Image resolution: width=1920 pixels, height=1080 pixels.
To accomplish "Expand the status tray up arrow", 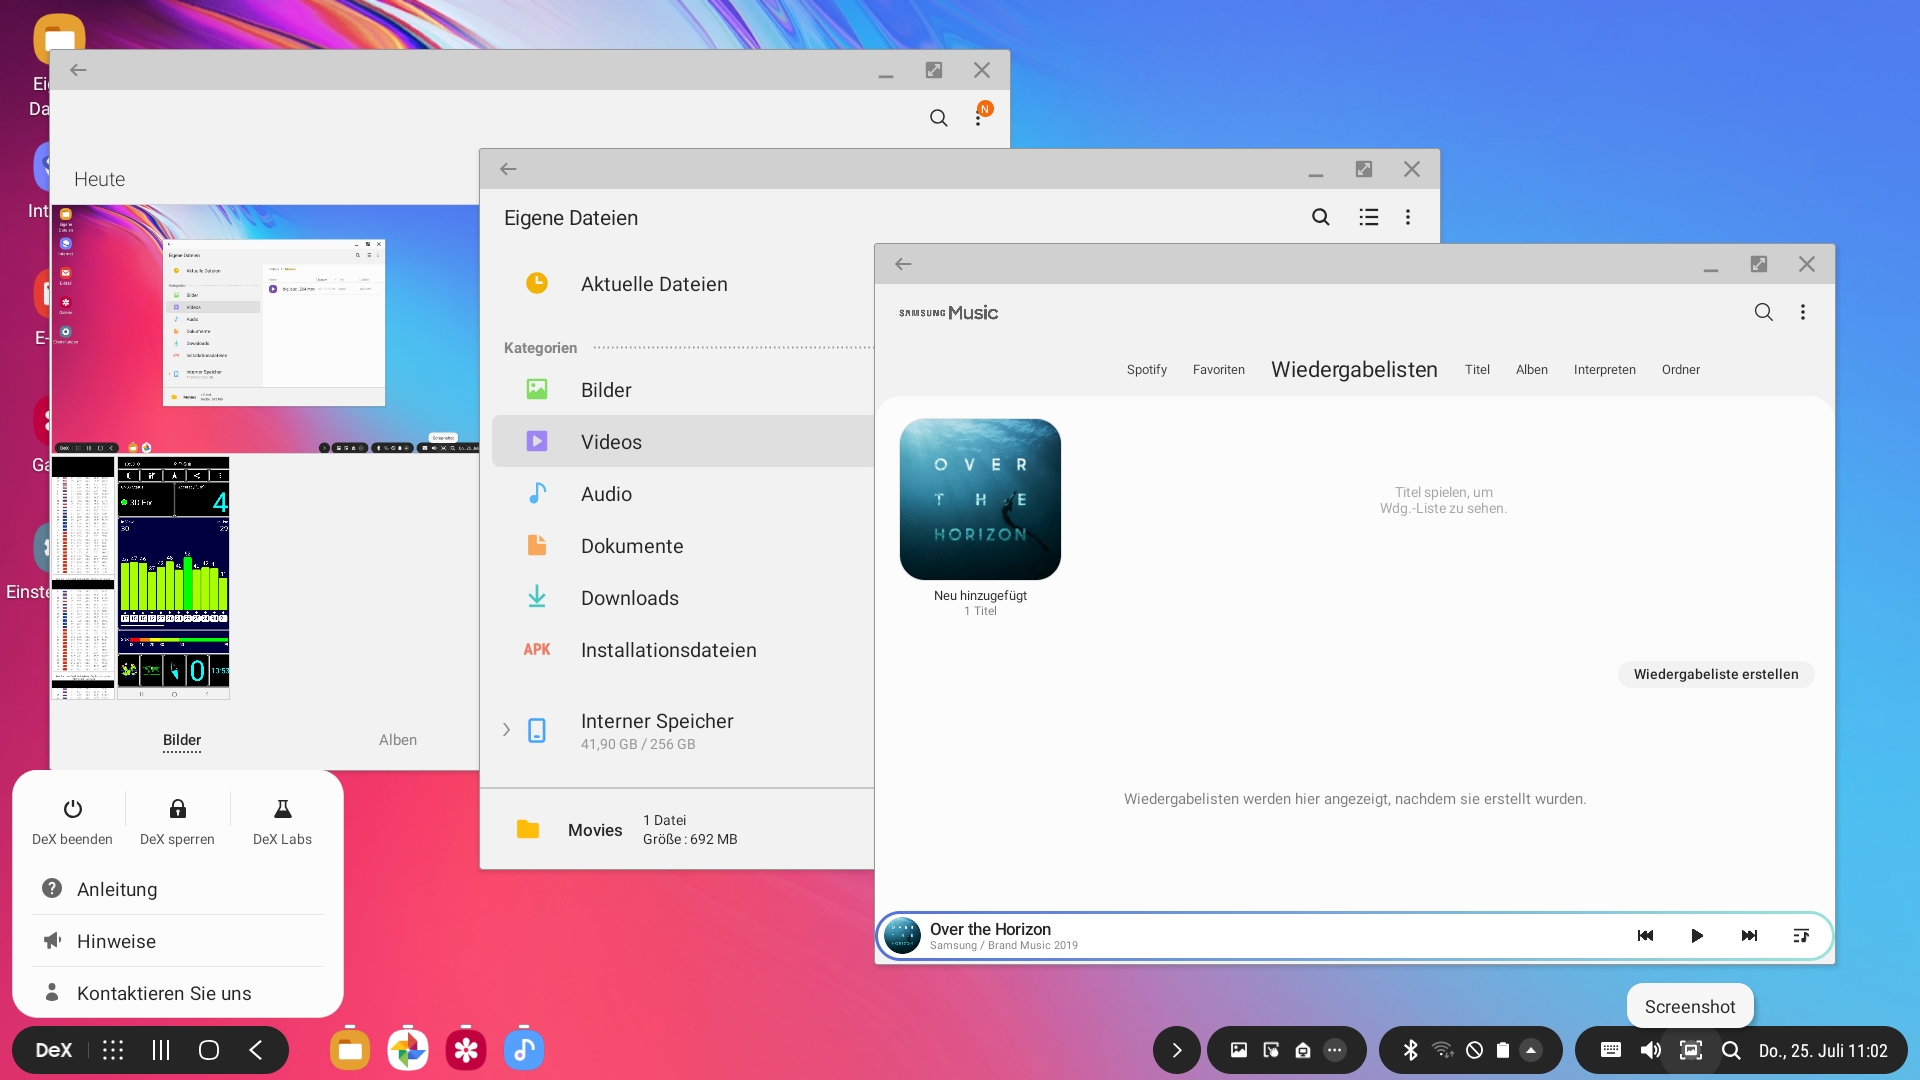I will pos(1531,1050).
